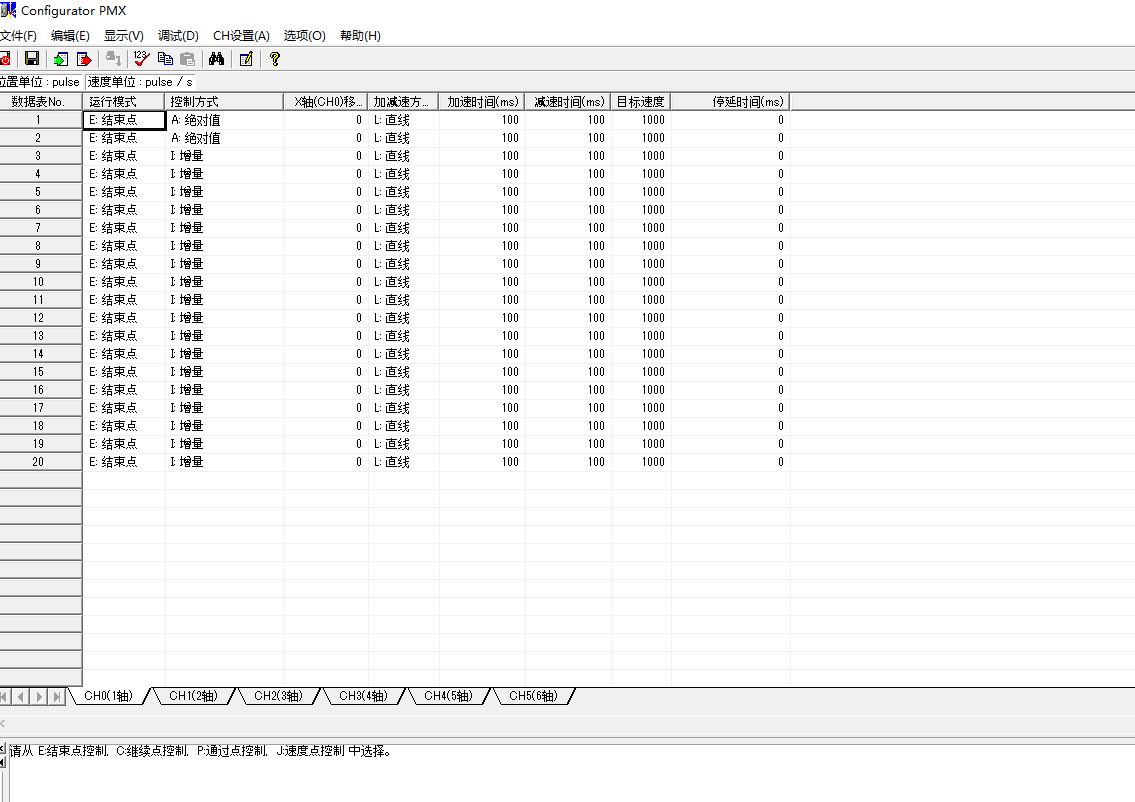Image resolution: width=1135 pixels, height=802 pixels.
Task: Switch to the CH3(4轴) tab
Action: point(363,696)
